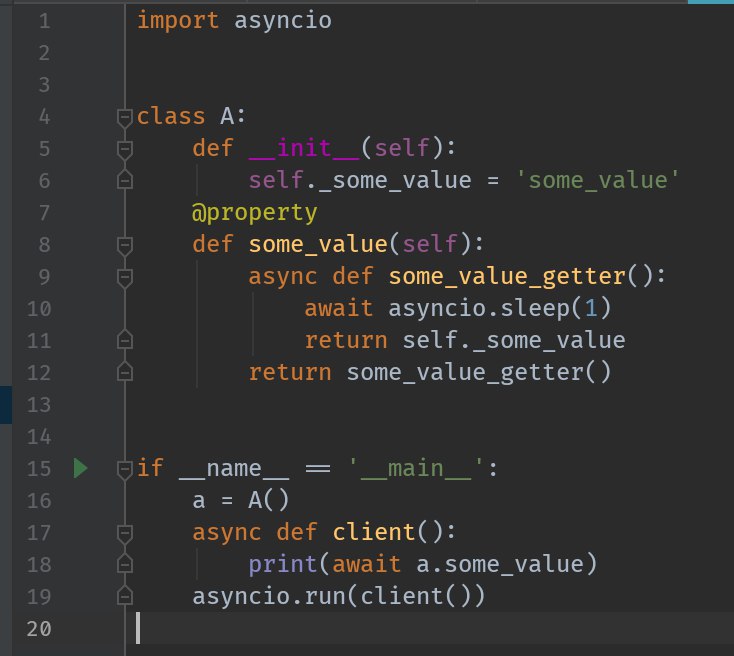Viewport: 734px width, 656px height.
Task: Click line number 7 in gutter
Action: [x=44, y=213]
